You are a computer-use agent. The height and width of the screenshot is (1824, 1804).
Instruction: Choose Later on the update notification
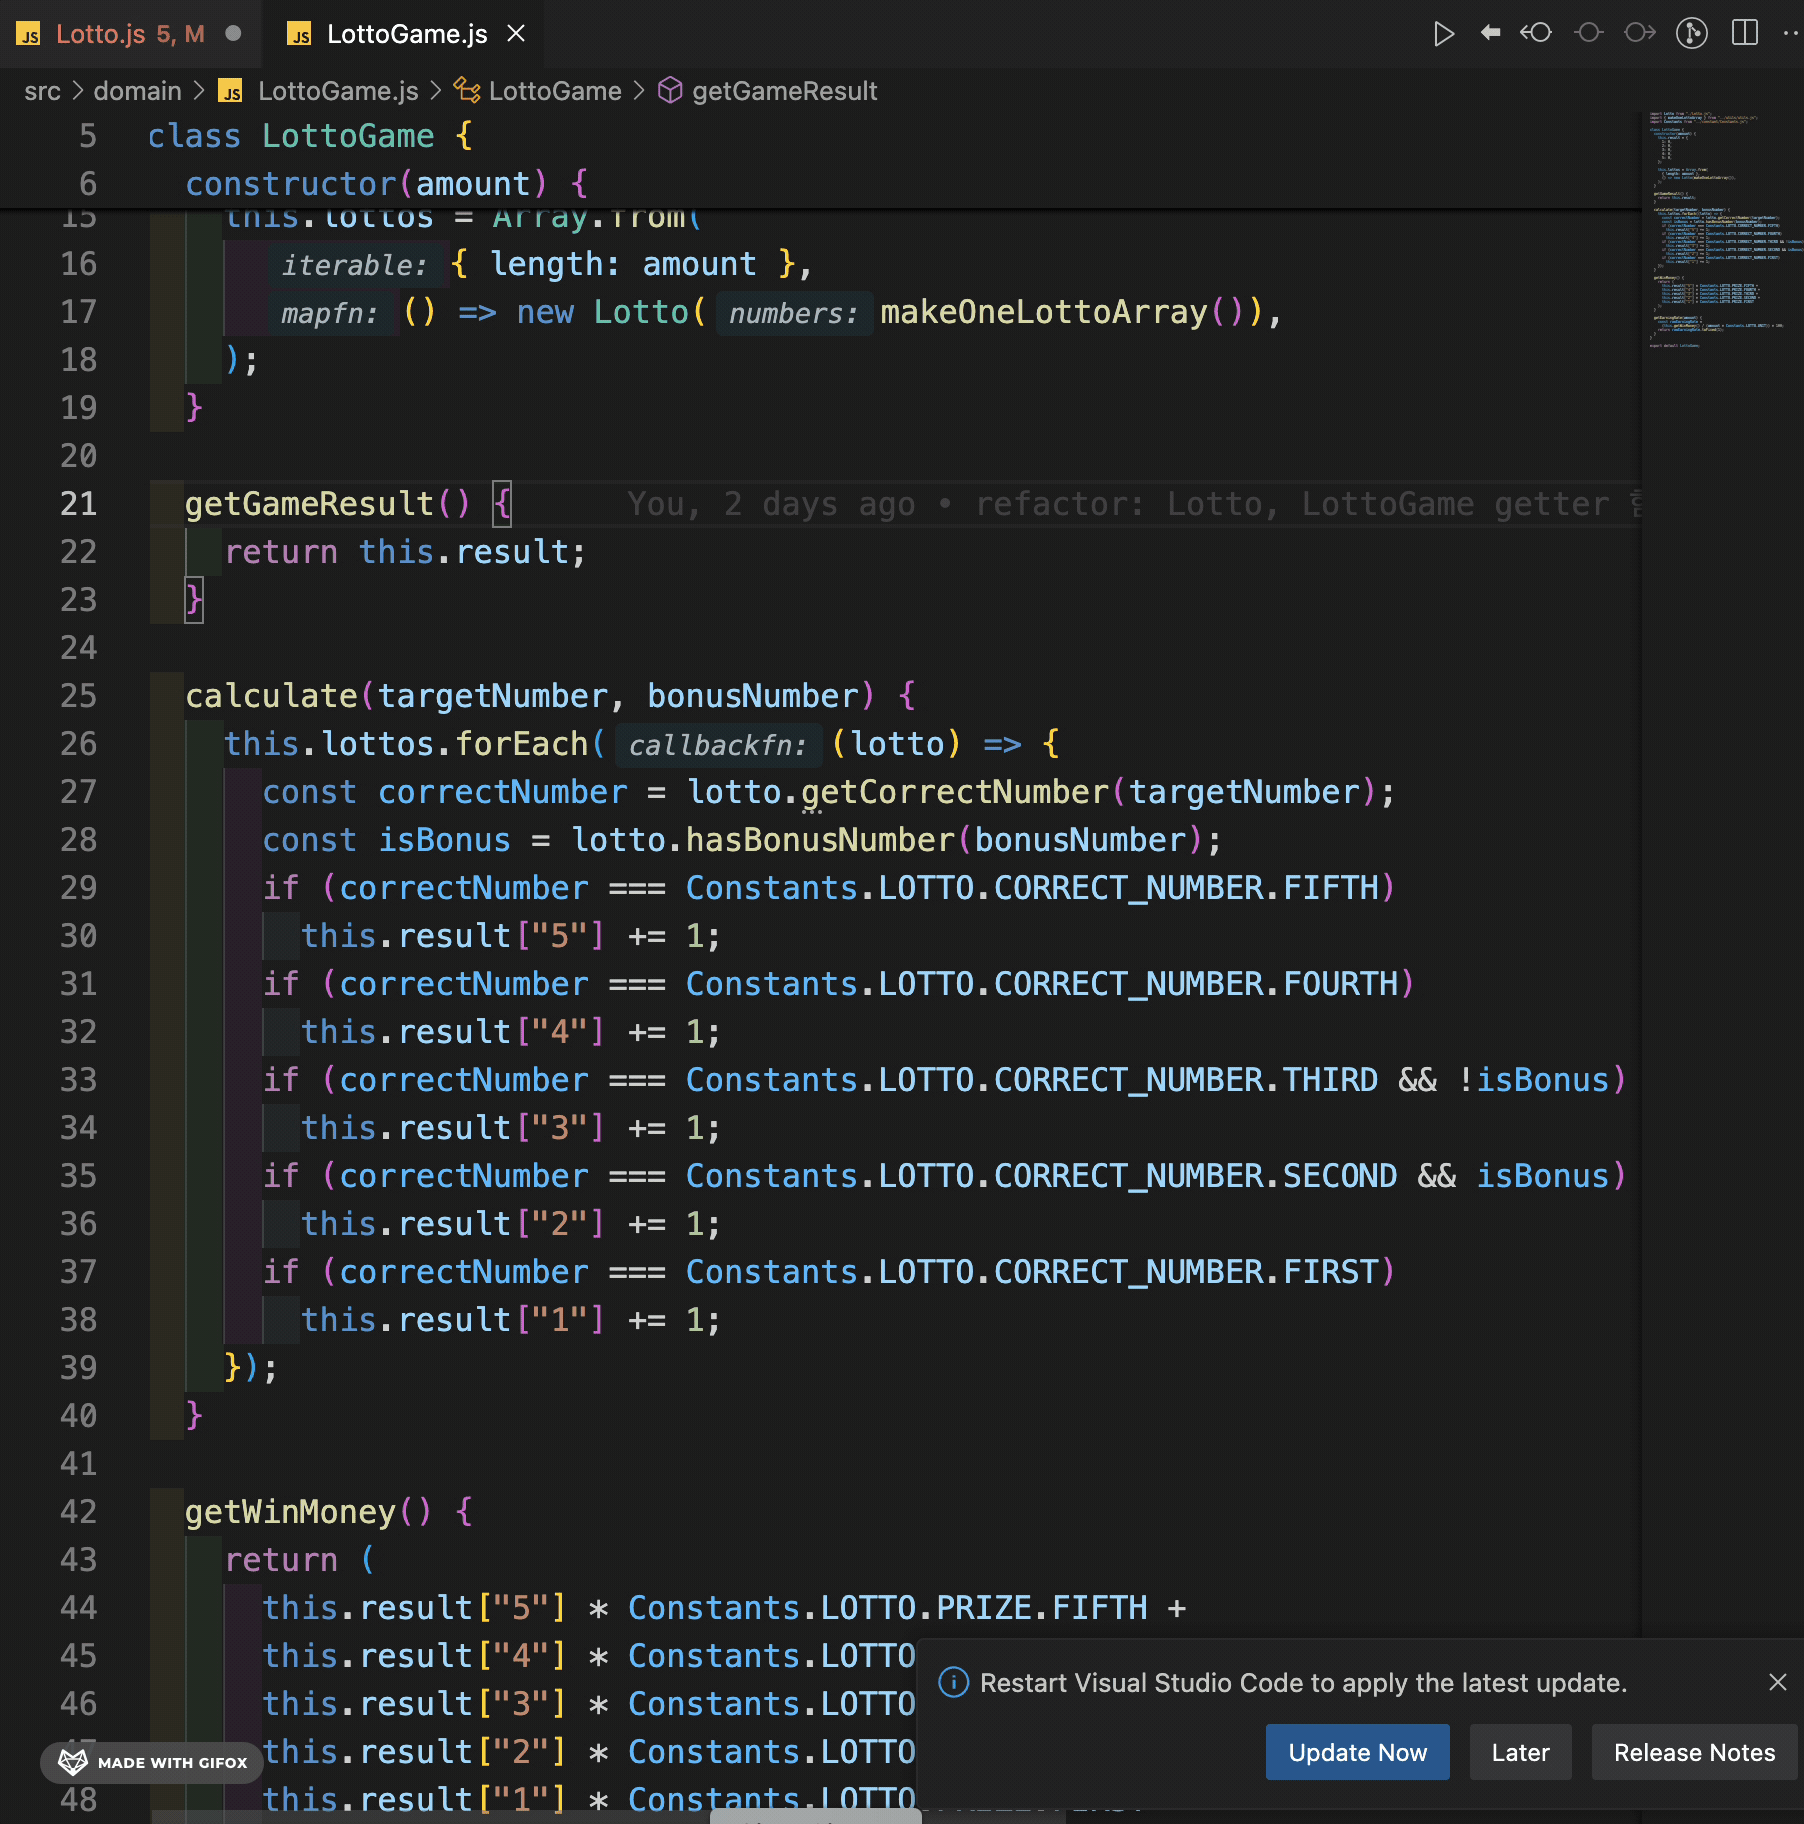click(1520, 1752)
